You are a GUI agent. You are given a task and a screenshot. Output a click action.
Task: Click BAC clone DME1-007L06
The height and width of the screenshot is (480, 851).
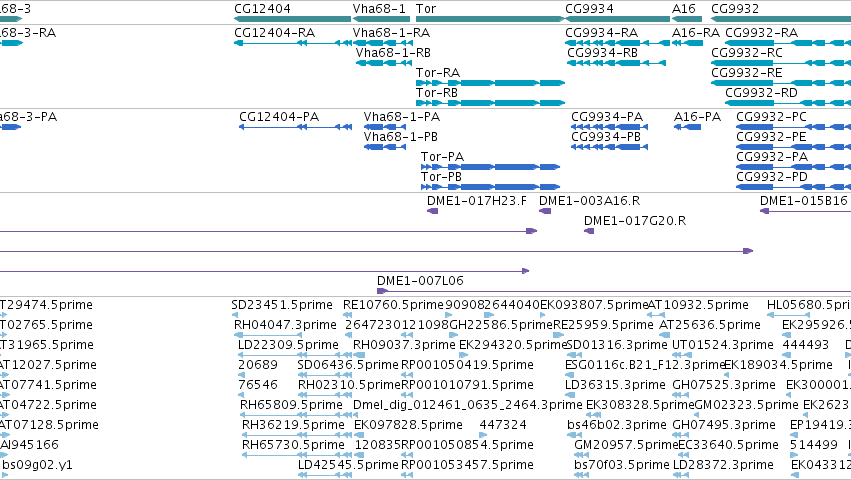(x=420, y=281)
